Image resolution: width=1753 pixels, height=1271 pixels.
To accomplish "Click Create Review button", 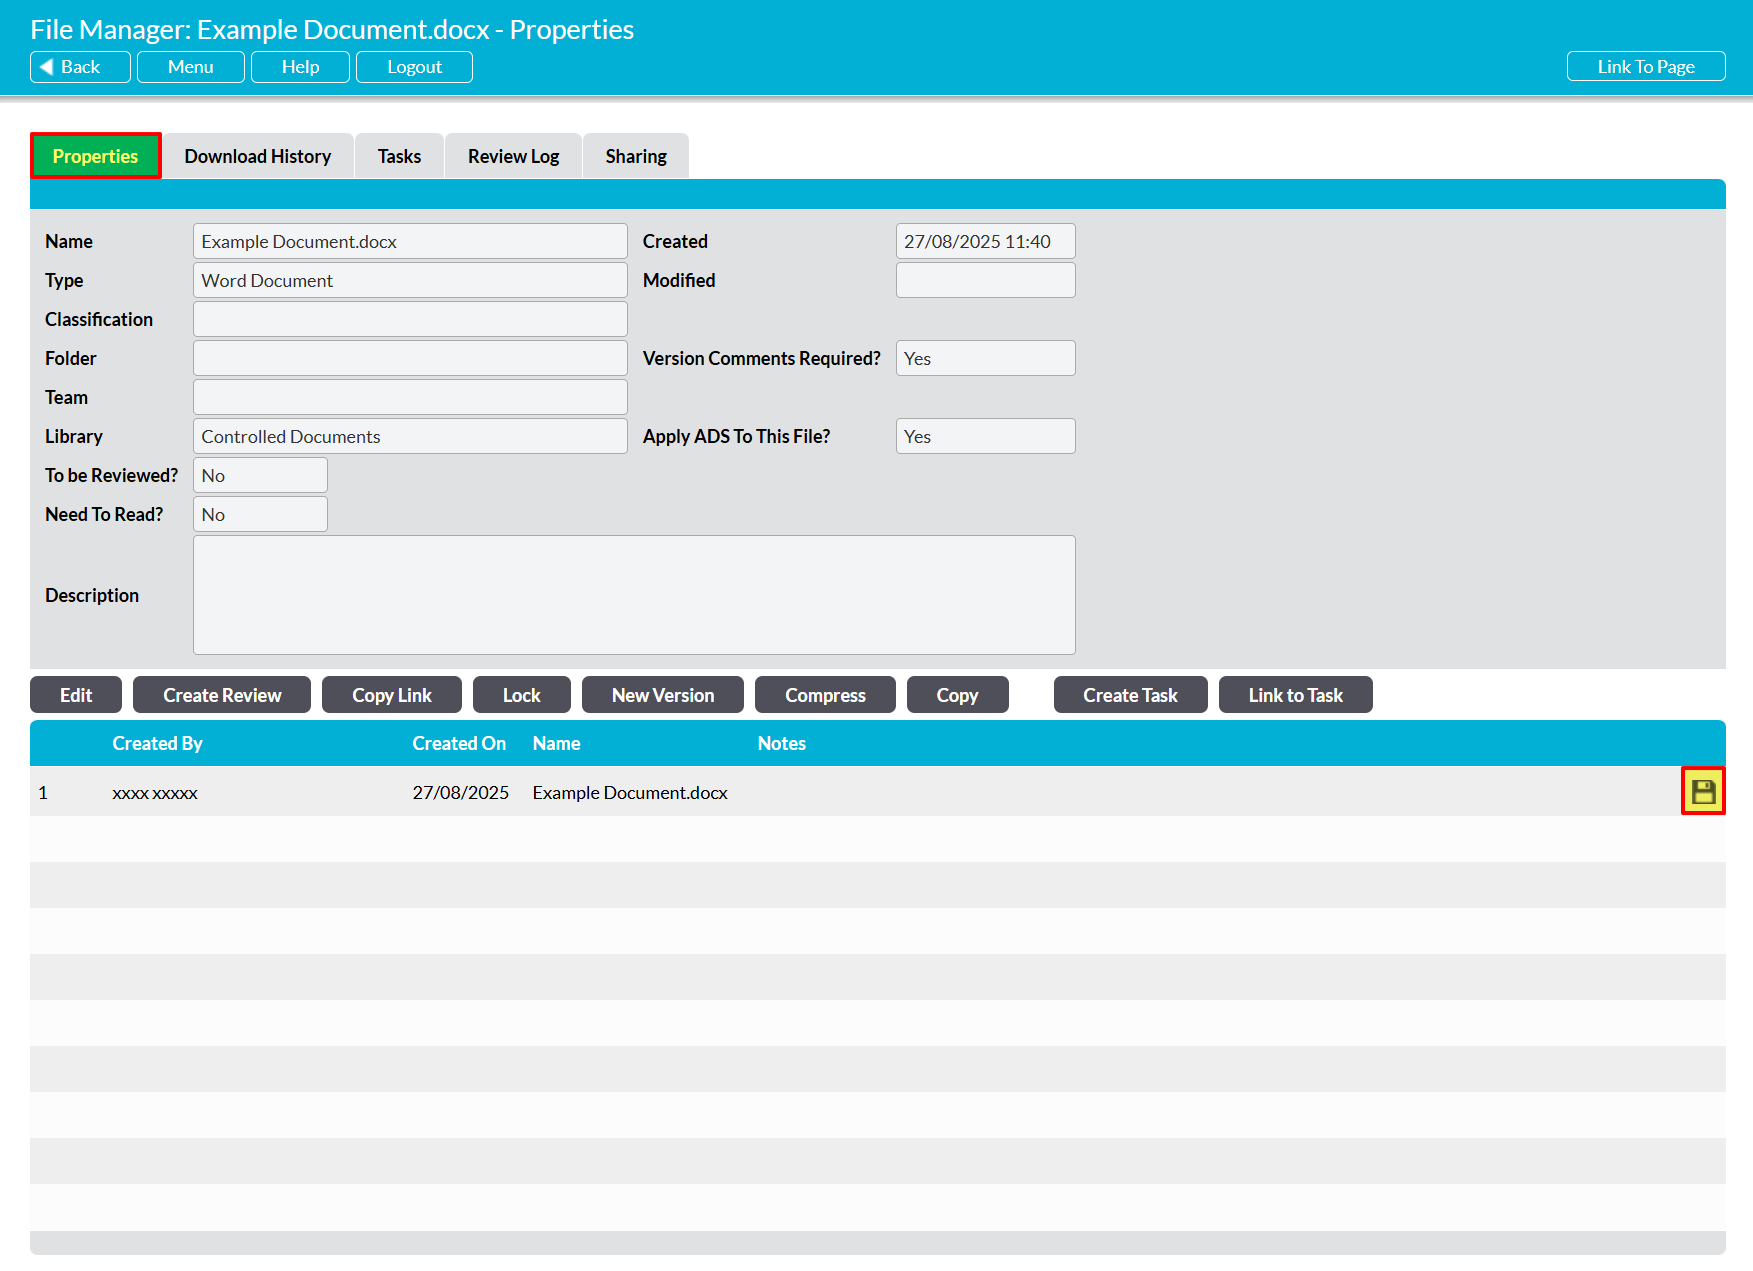I will [222, 695].
